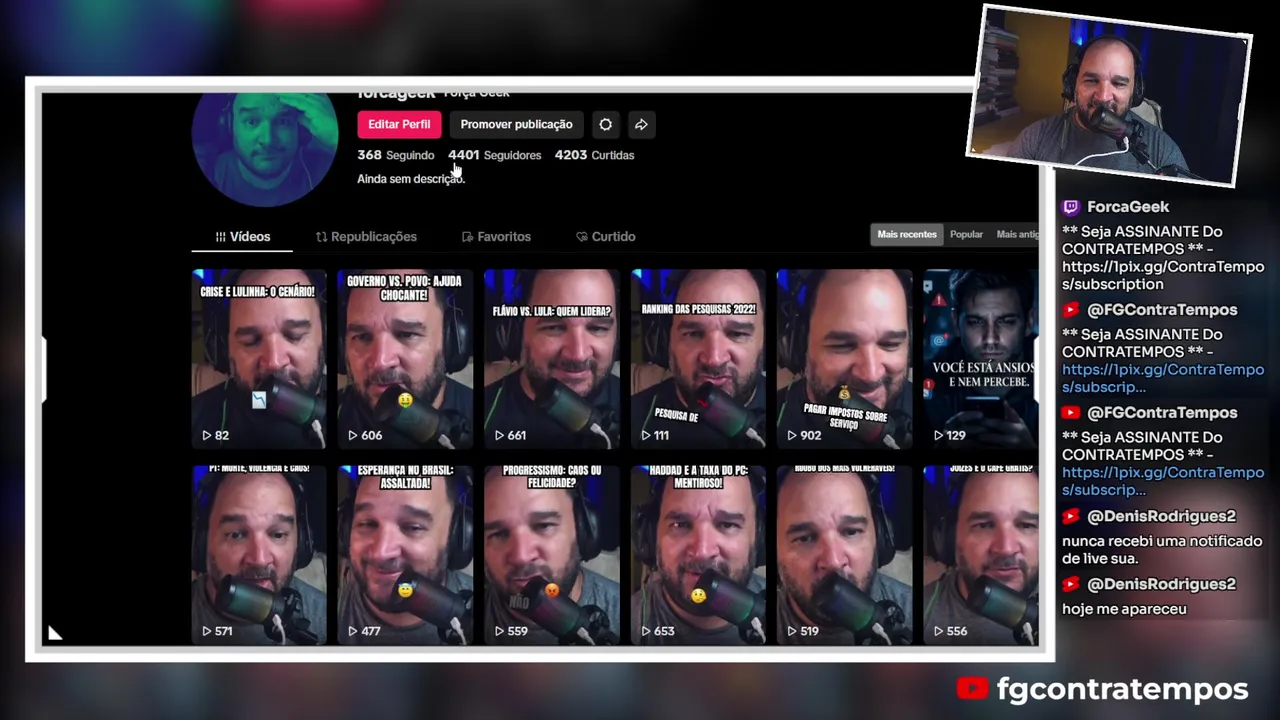Click the heart icon beside Curtido
The width and height of the screenshot is (1280, 720).
(x=582, y=237)
